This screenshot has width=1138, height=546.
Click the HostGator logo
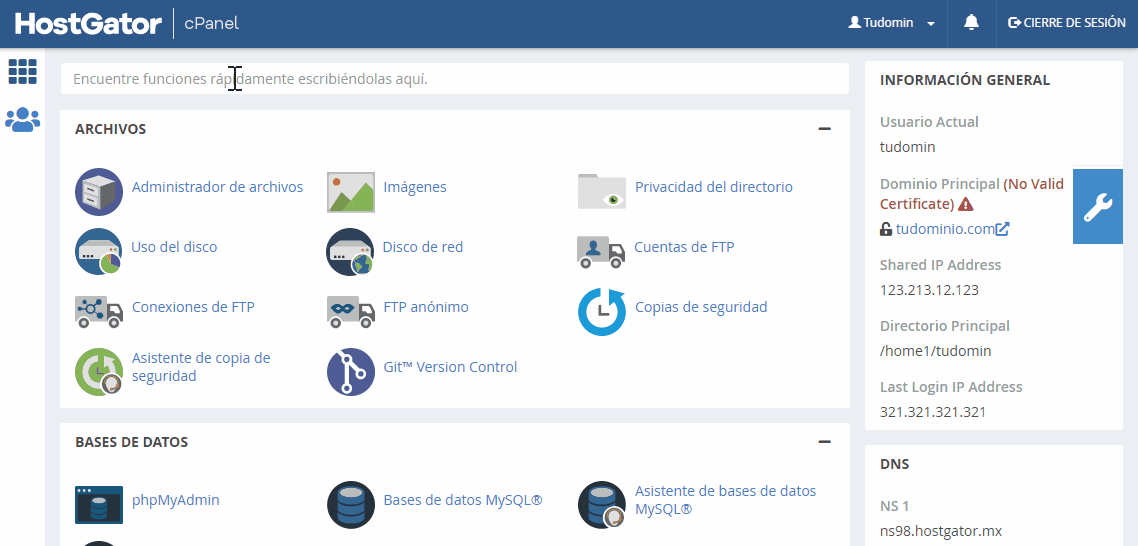[88, 23]
